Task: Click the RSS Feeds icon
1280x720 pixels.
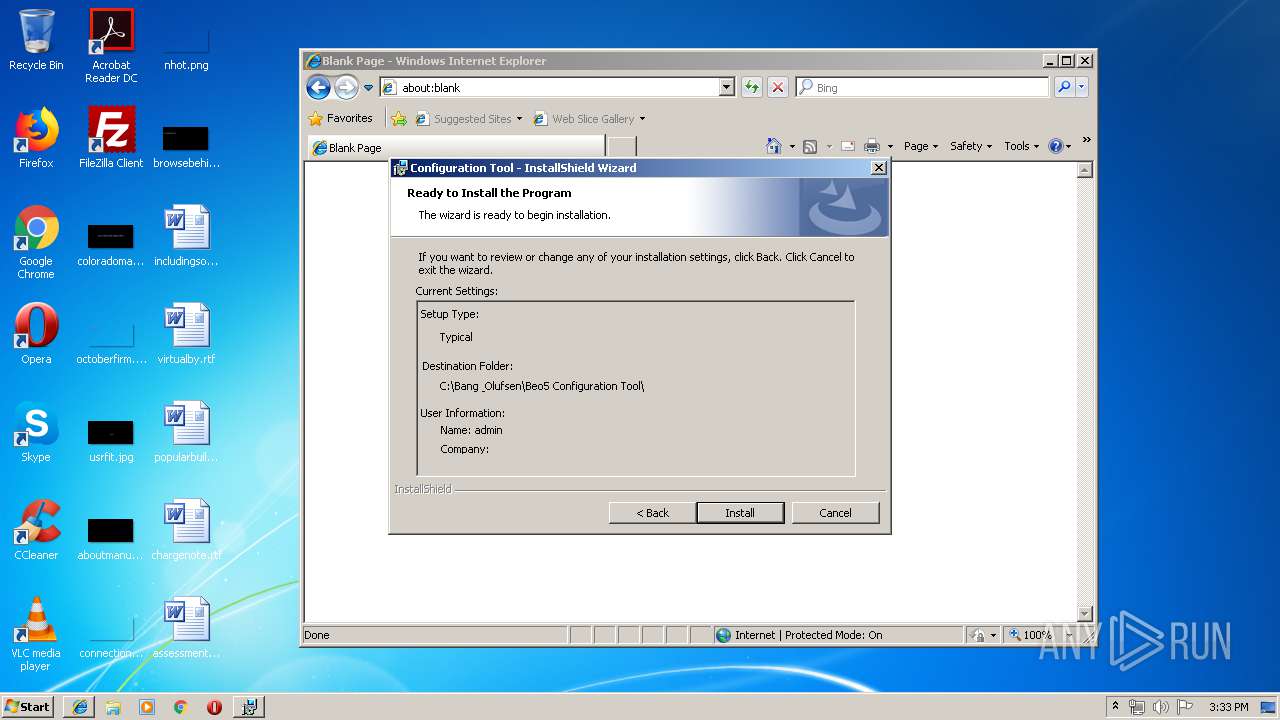Action: [x=810, y=146]
